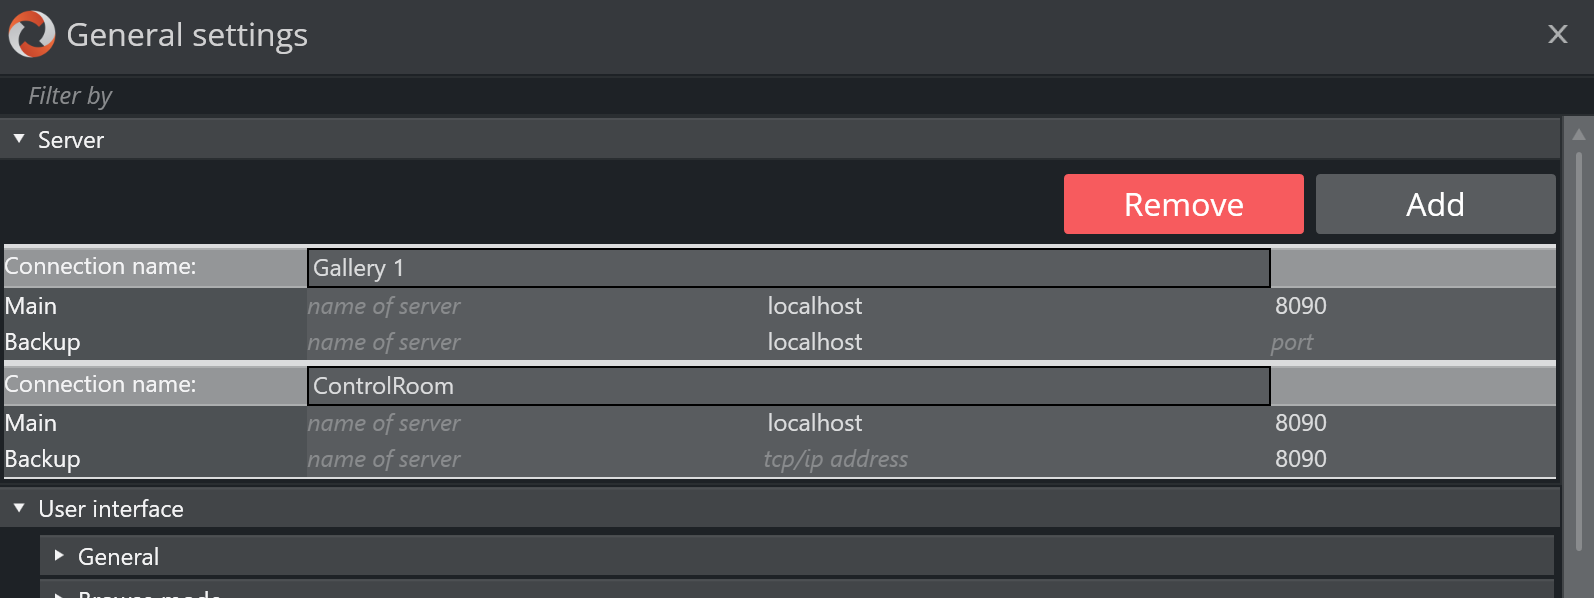1594x598 pixels.
Task: Edit the ControlRoom connection name field
Action: point(787,386)
